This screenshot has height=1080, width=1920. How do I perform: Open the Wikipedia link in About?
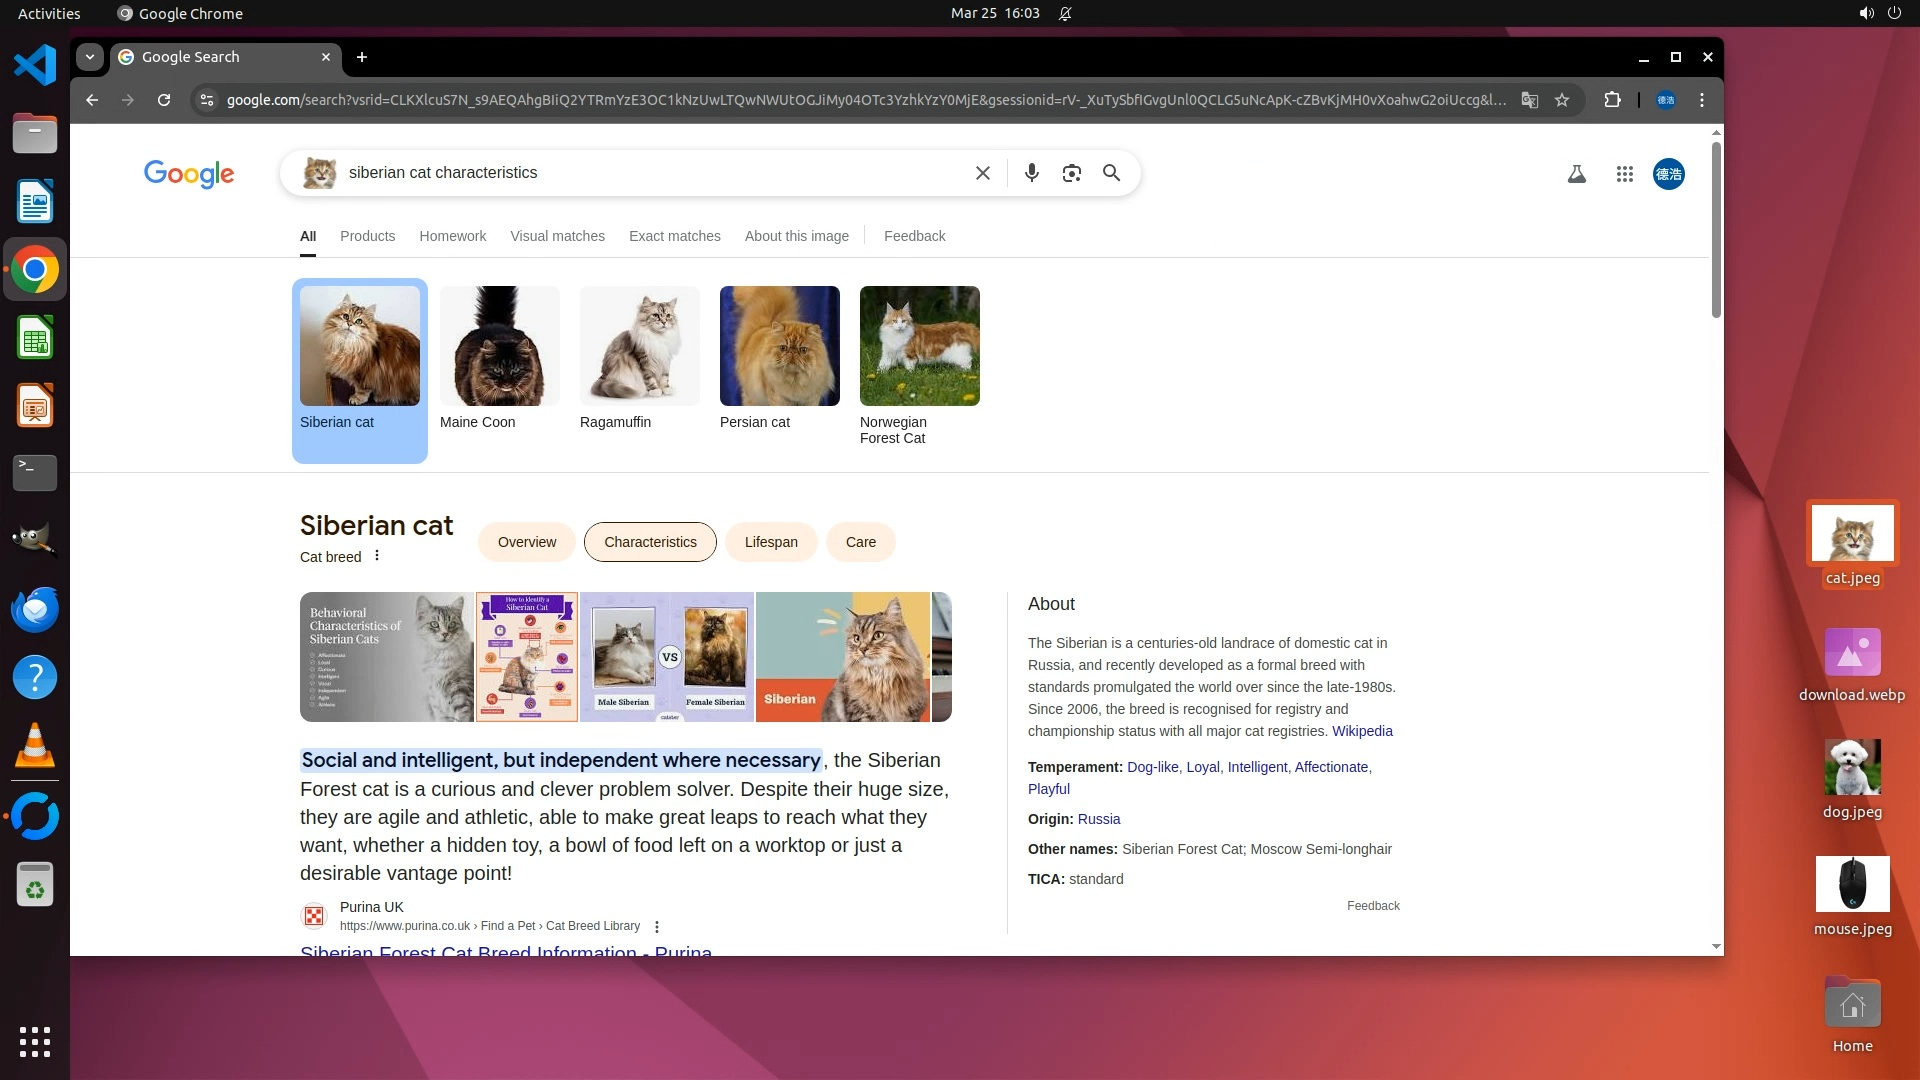(1362, 731)
